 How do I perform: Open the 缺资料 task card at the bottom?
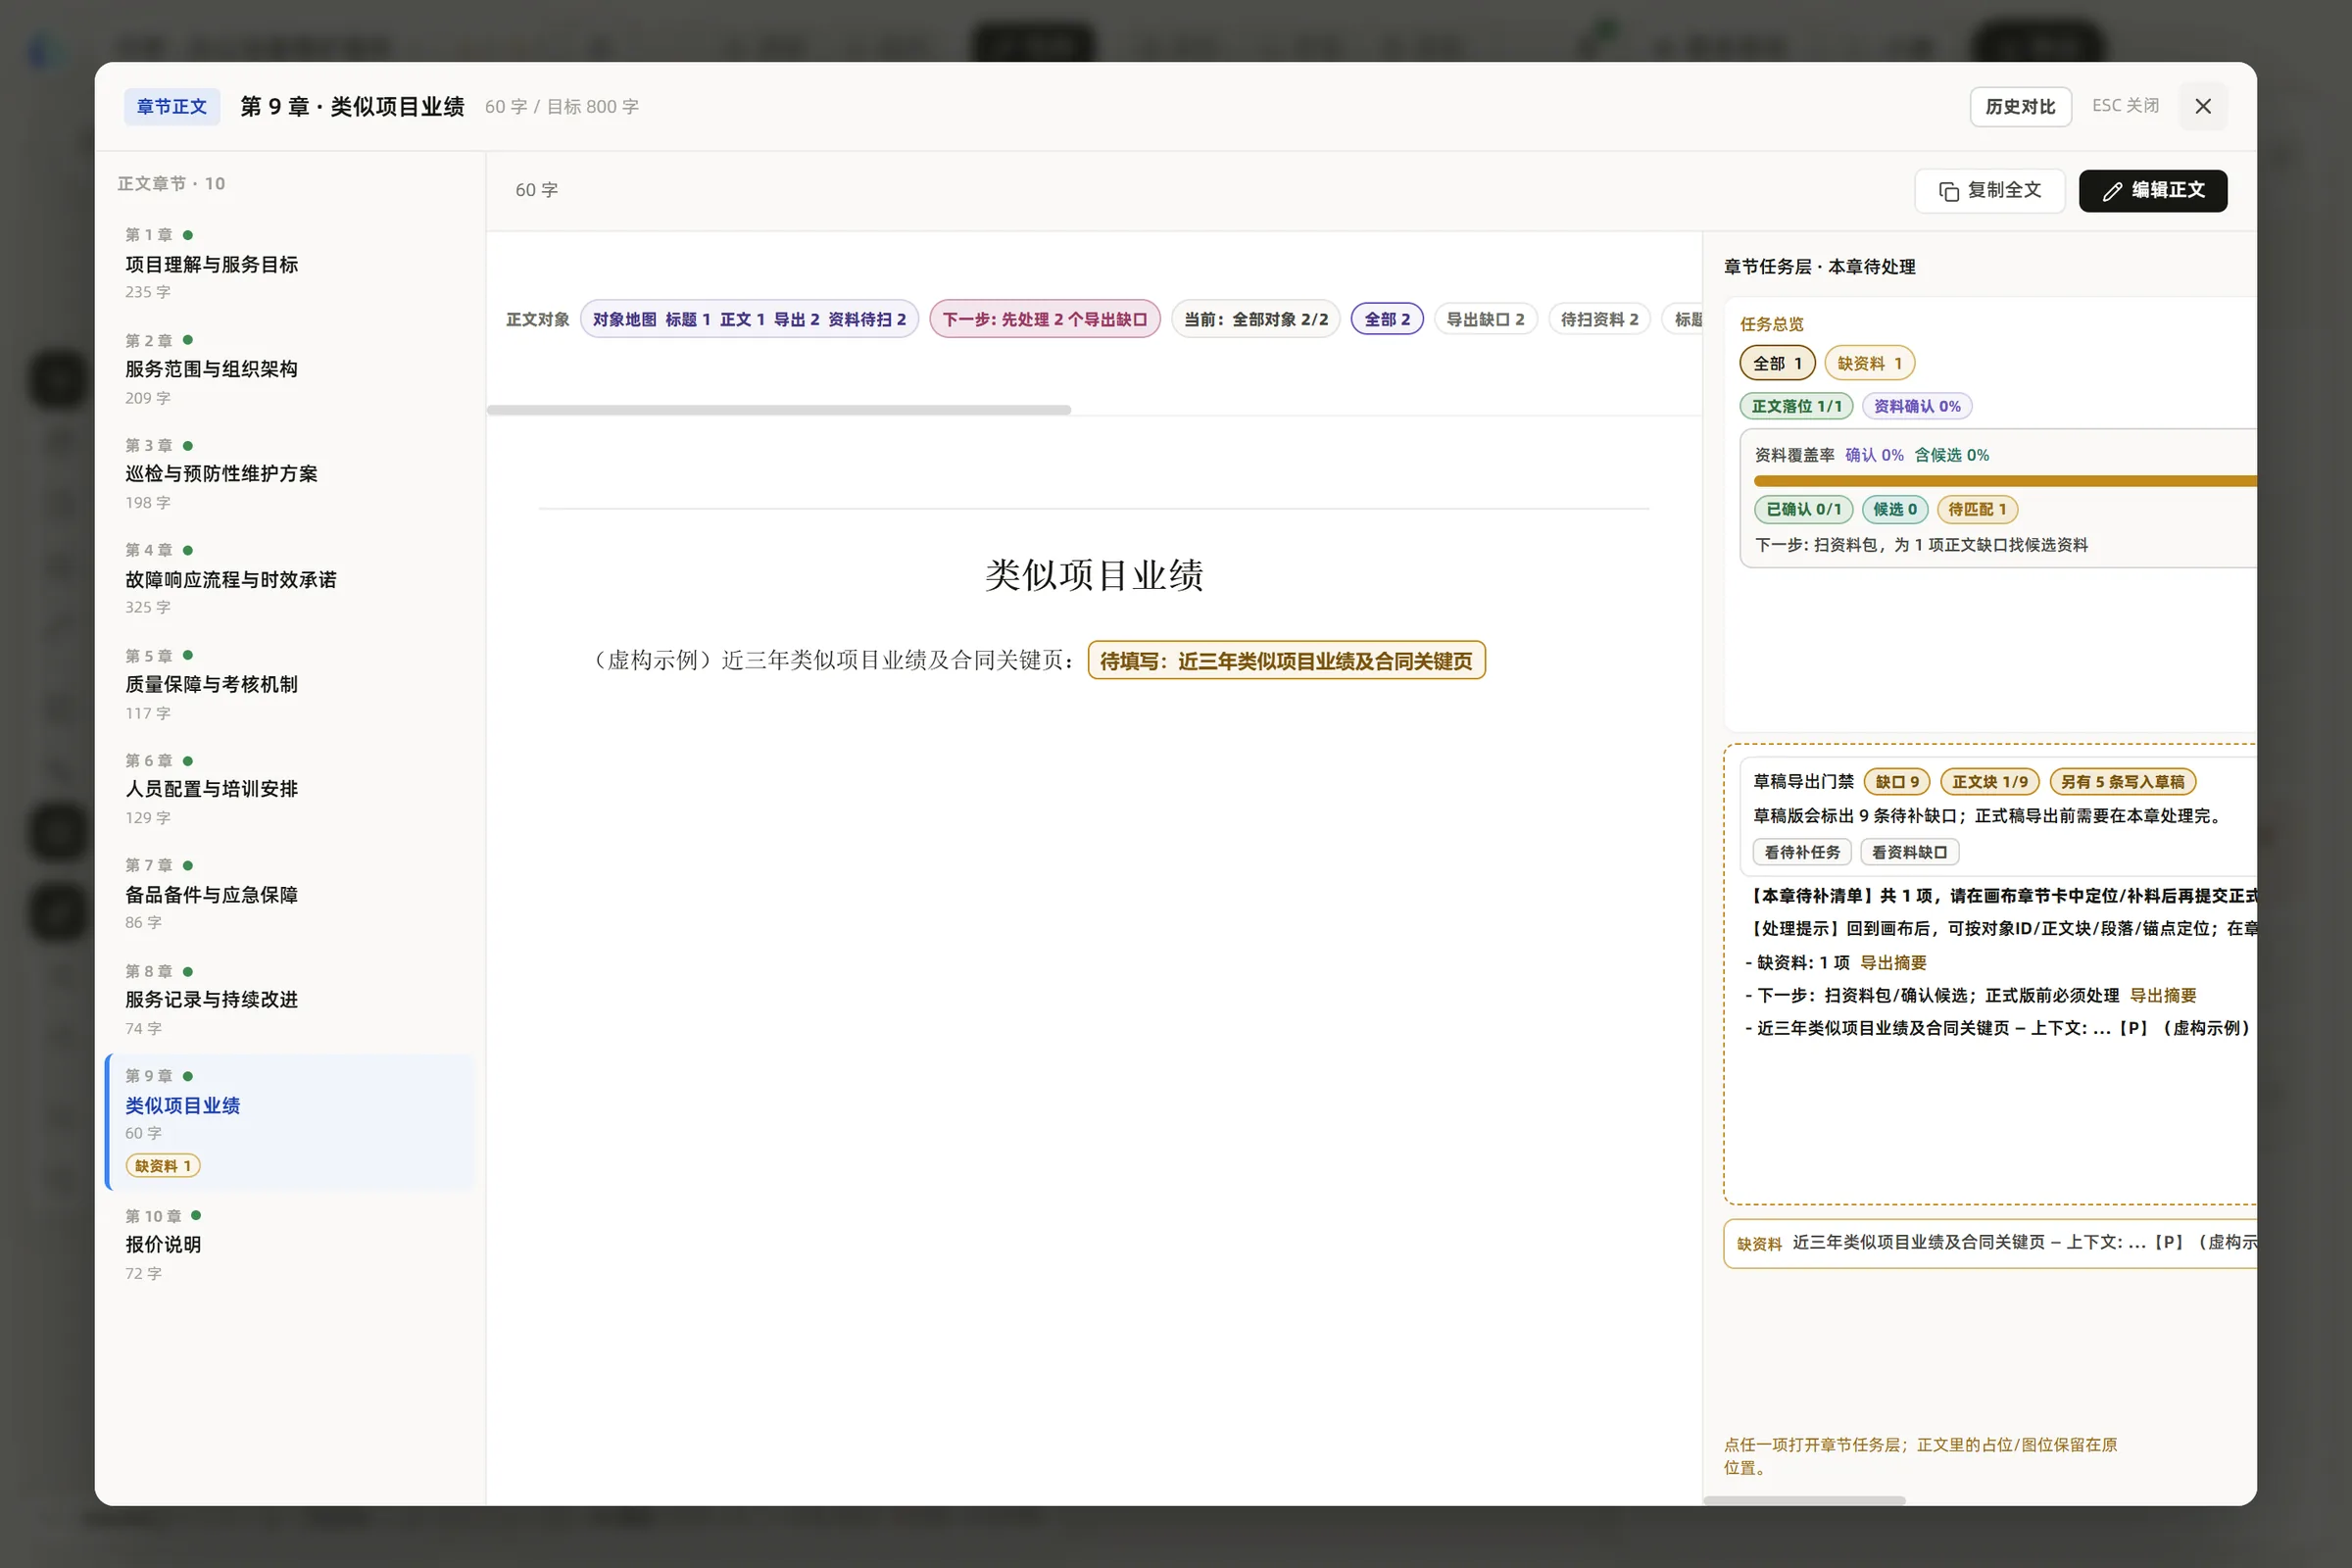click(1990, 1243)
